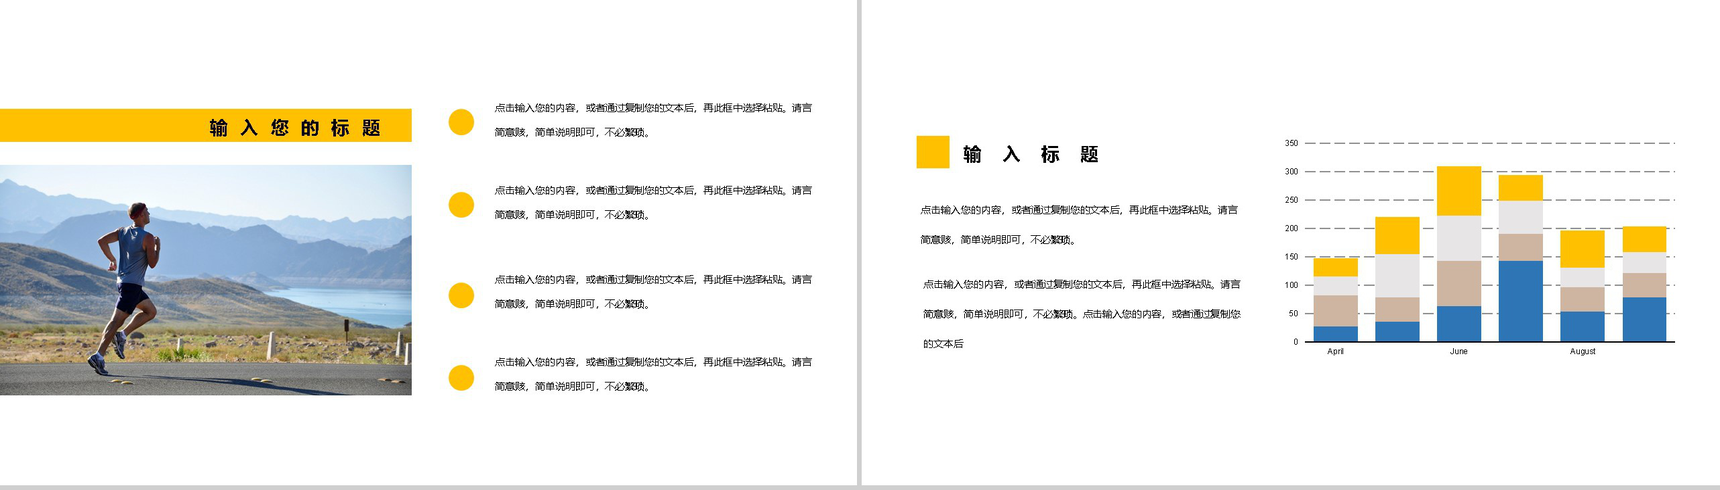The image size is (1720, 490).
Task: Click the 250 value on the chart's vertical axis
Action: [1291, 201]
